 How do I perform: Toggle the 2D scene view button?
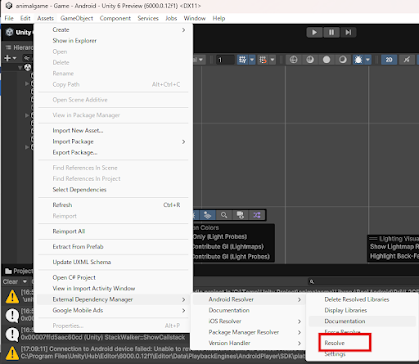click(389, 60)
